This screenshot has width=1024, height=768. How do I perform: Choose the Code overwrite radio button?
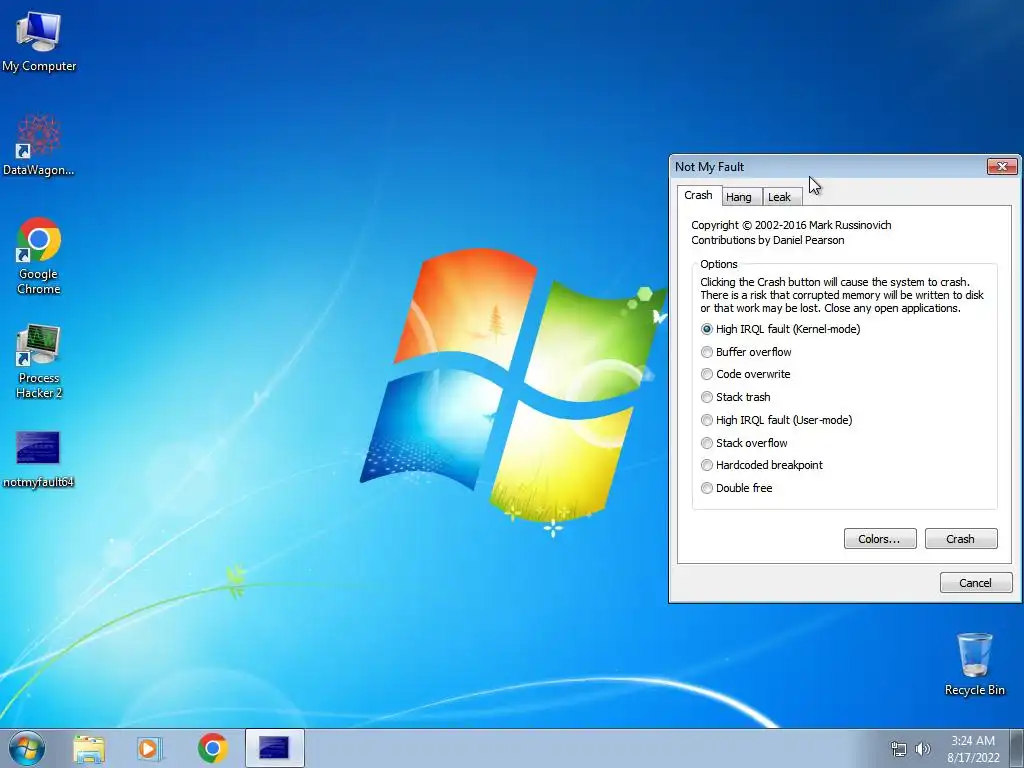click(x=745, y=374)
